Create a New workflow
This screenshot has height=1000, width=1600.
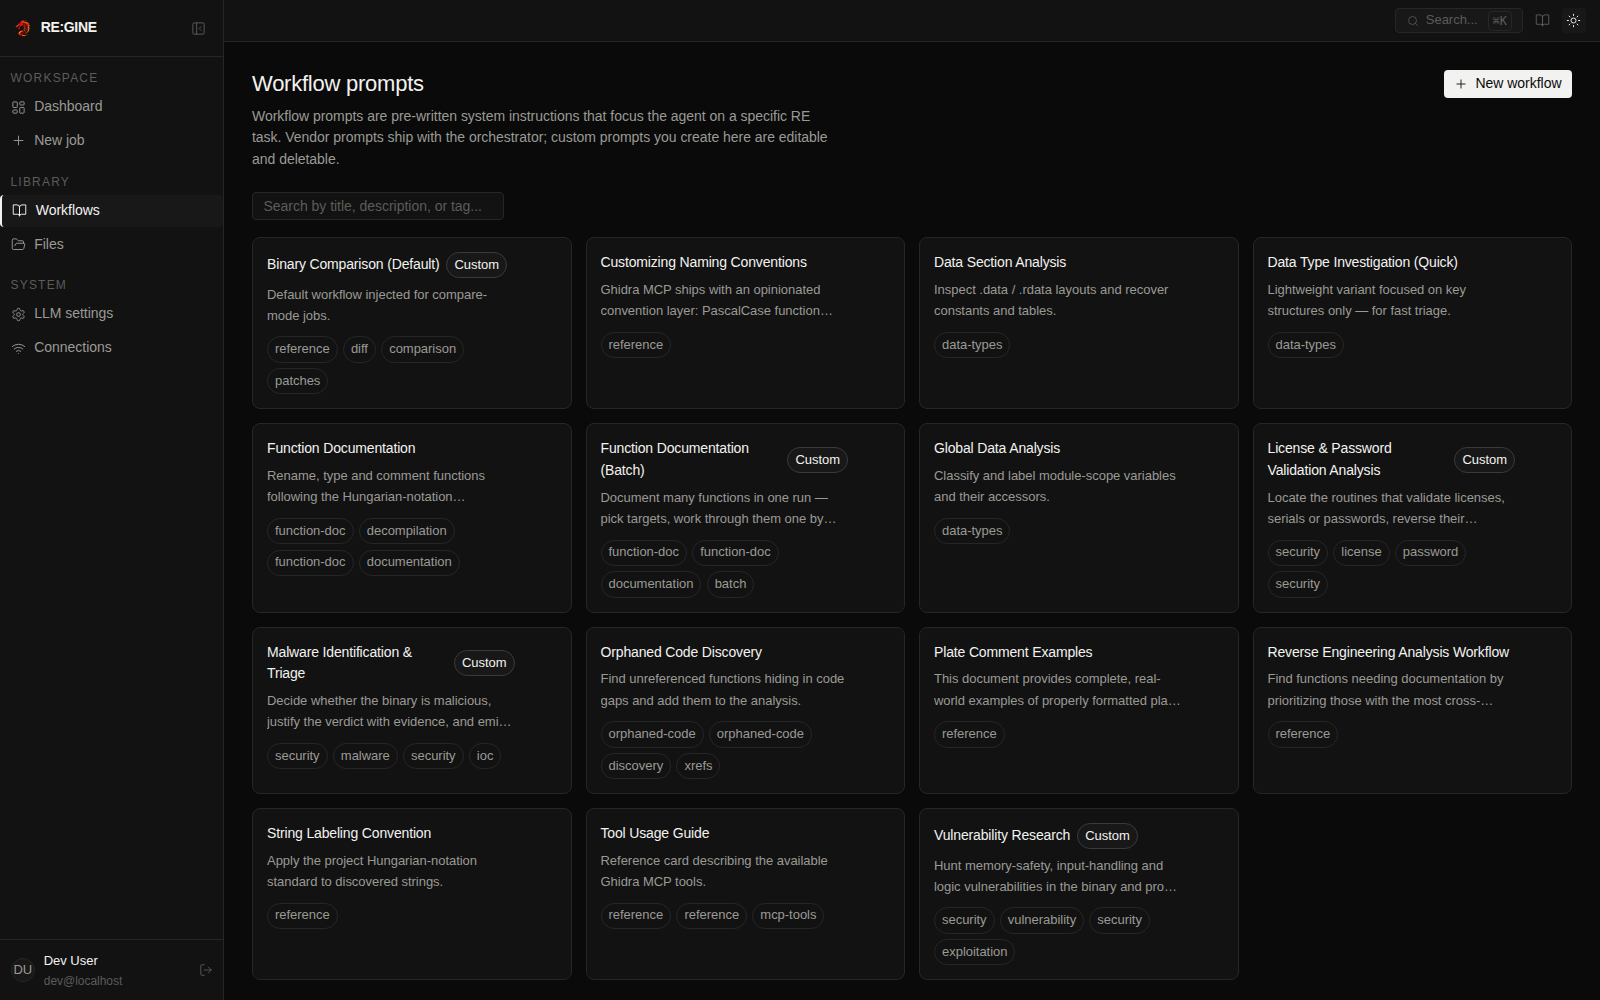[x=1507, y=84]
